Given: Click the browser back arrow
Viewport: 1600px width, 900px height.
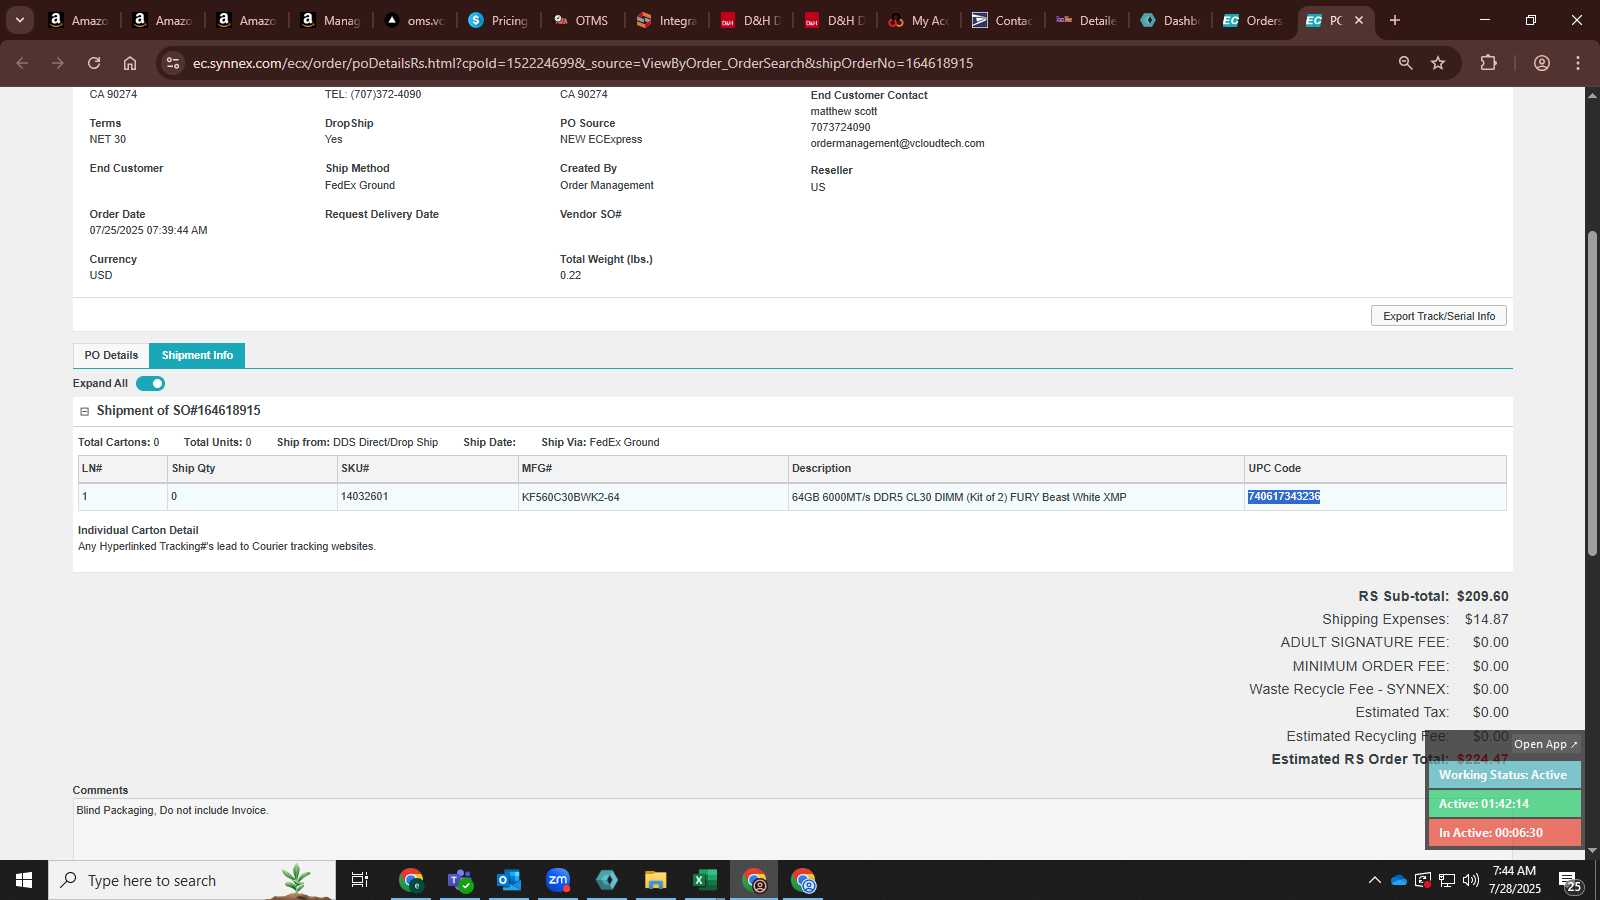Looking at the screenshot, I should tap(22, 63).
